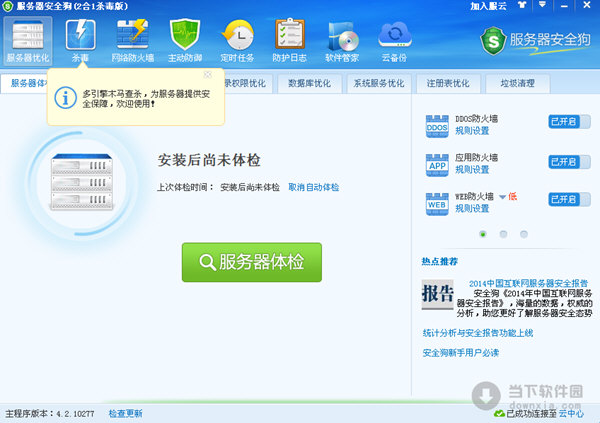Click 取消自动体检 link
The image size is (600, 423).
(x=314, y=187)
